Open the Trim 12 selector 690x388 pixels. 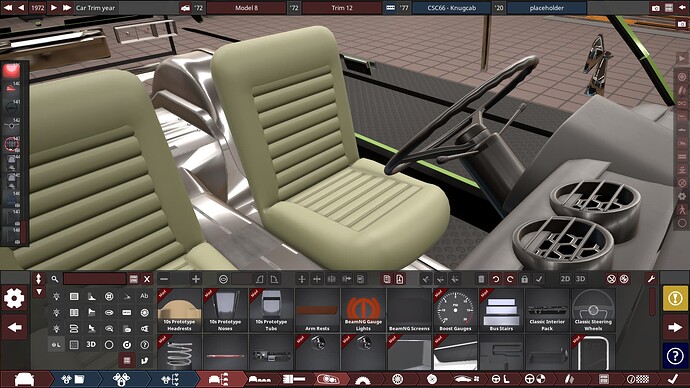coord(342,8)
